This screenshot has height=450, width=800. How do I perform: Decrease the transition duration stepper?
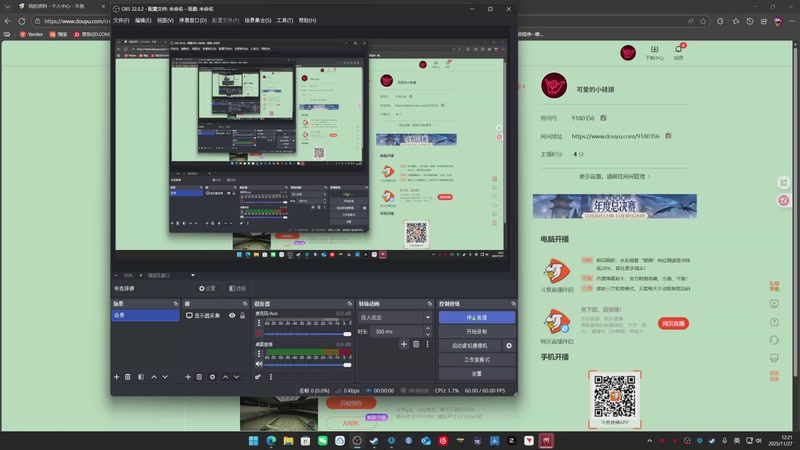[x=428, y=335]
